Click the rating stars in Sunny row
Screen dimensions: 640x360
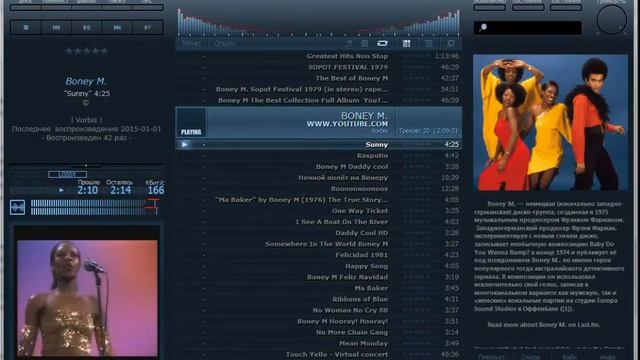pyautogui.click(x=416, y=144)
